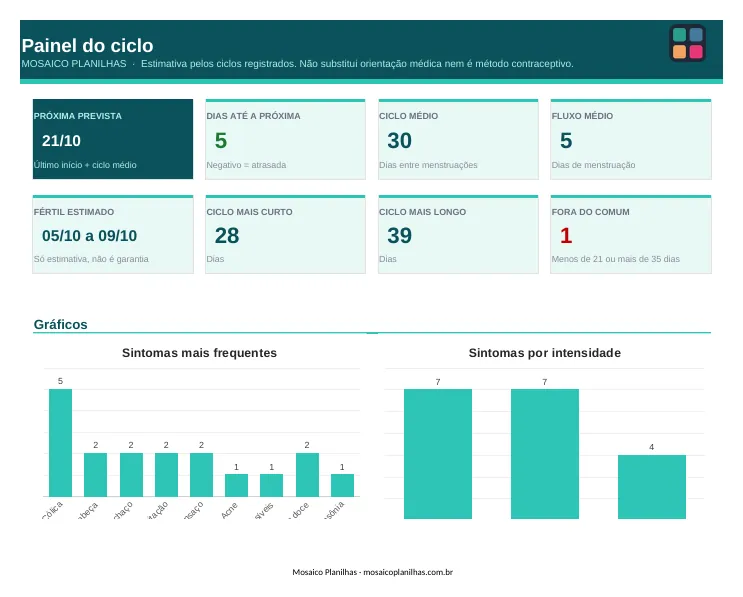
Task: Click the 'CICLO MAIS CURTO' label
Action: click(x=249, y=212)
